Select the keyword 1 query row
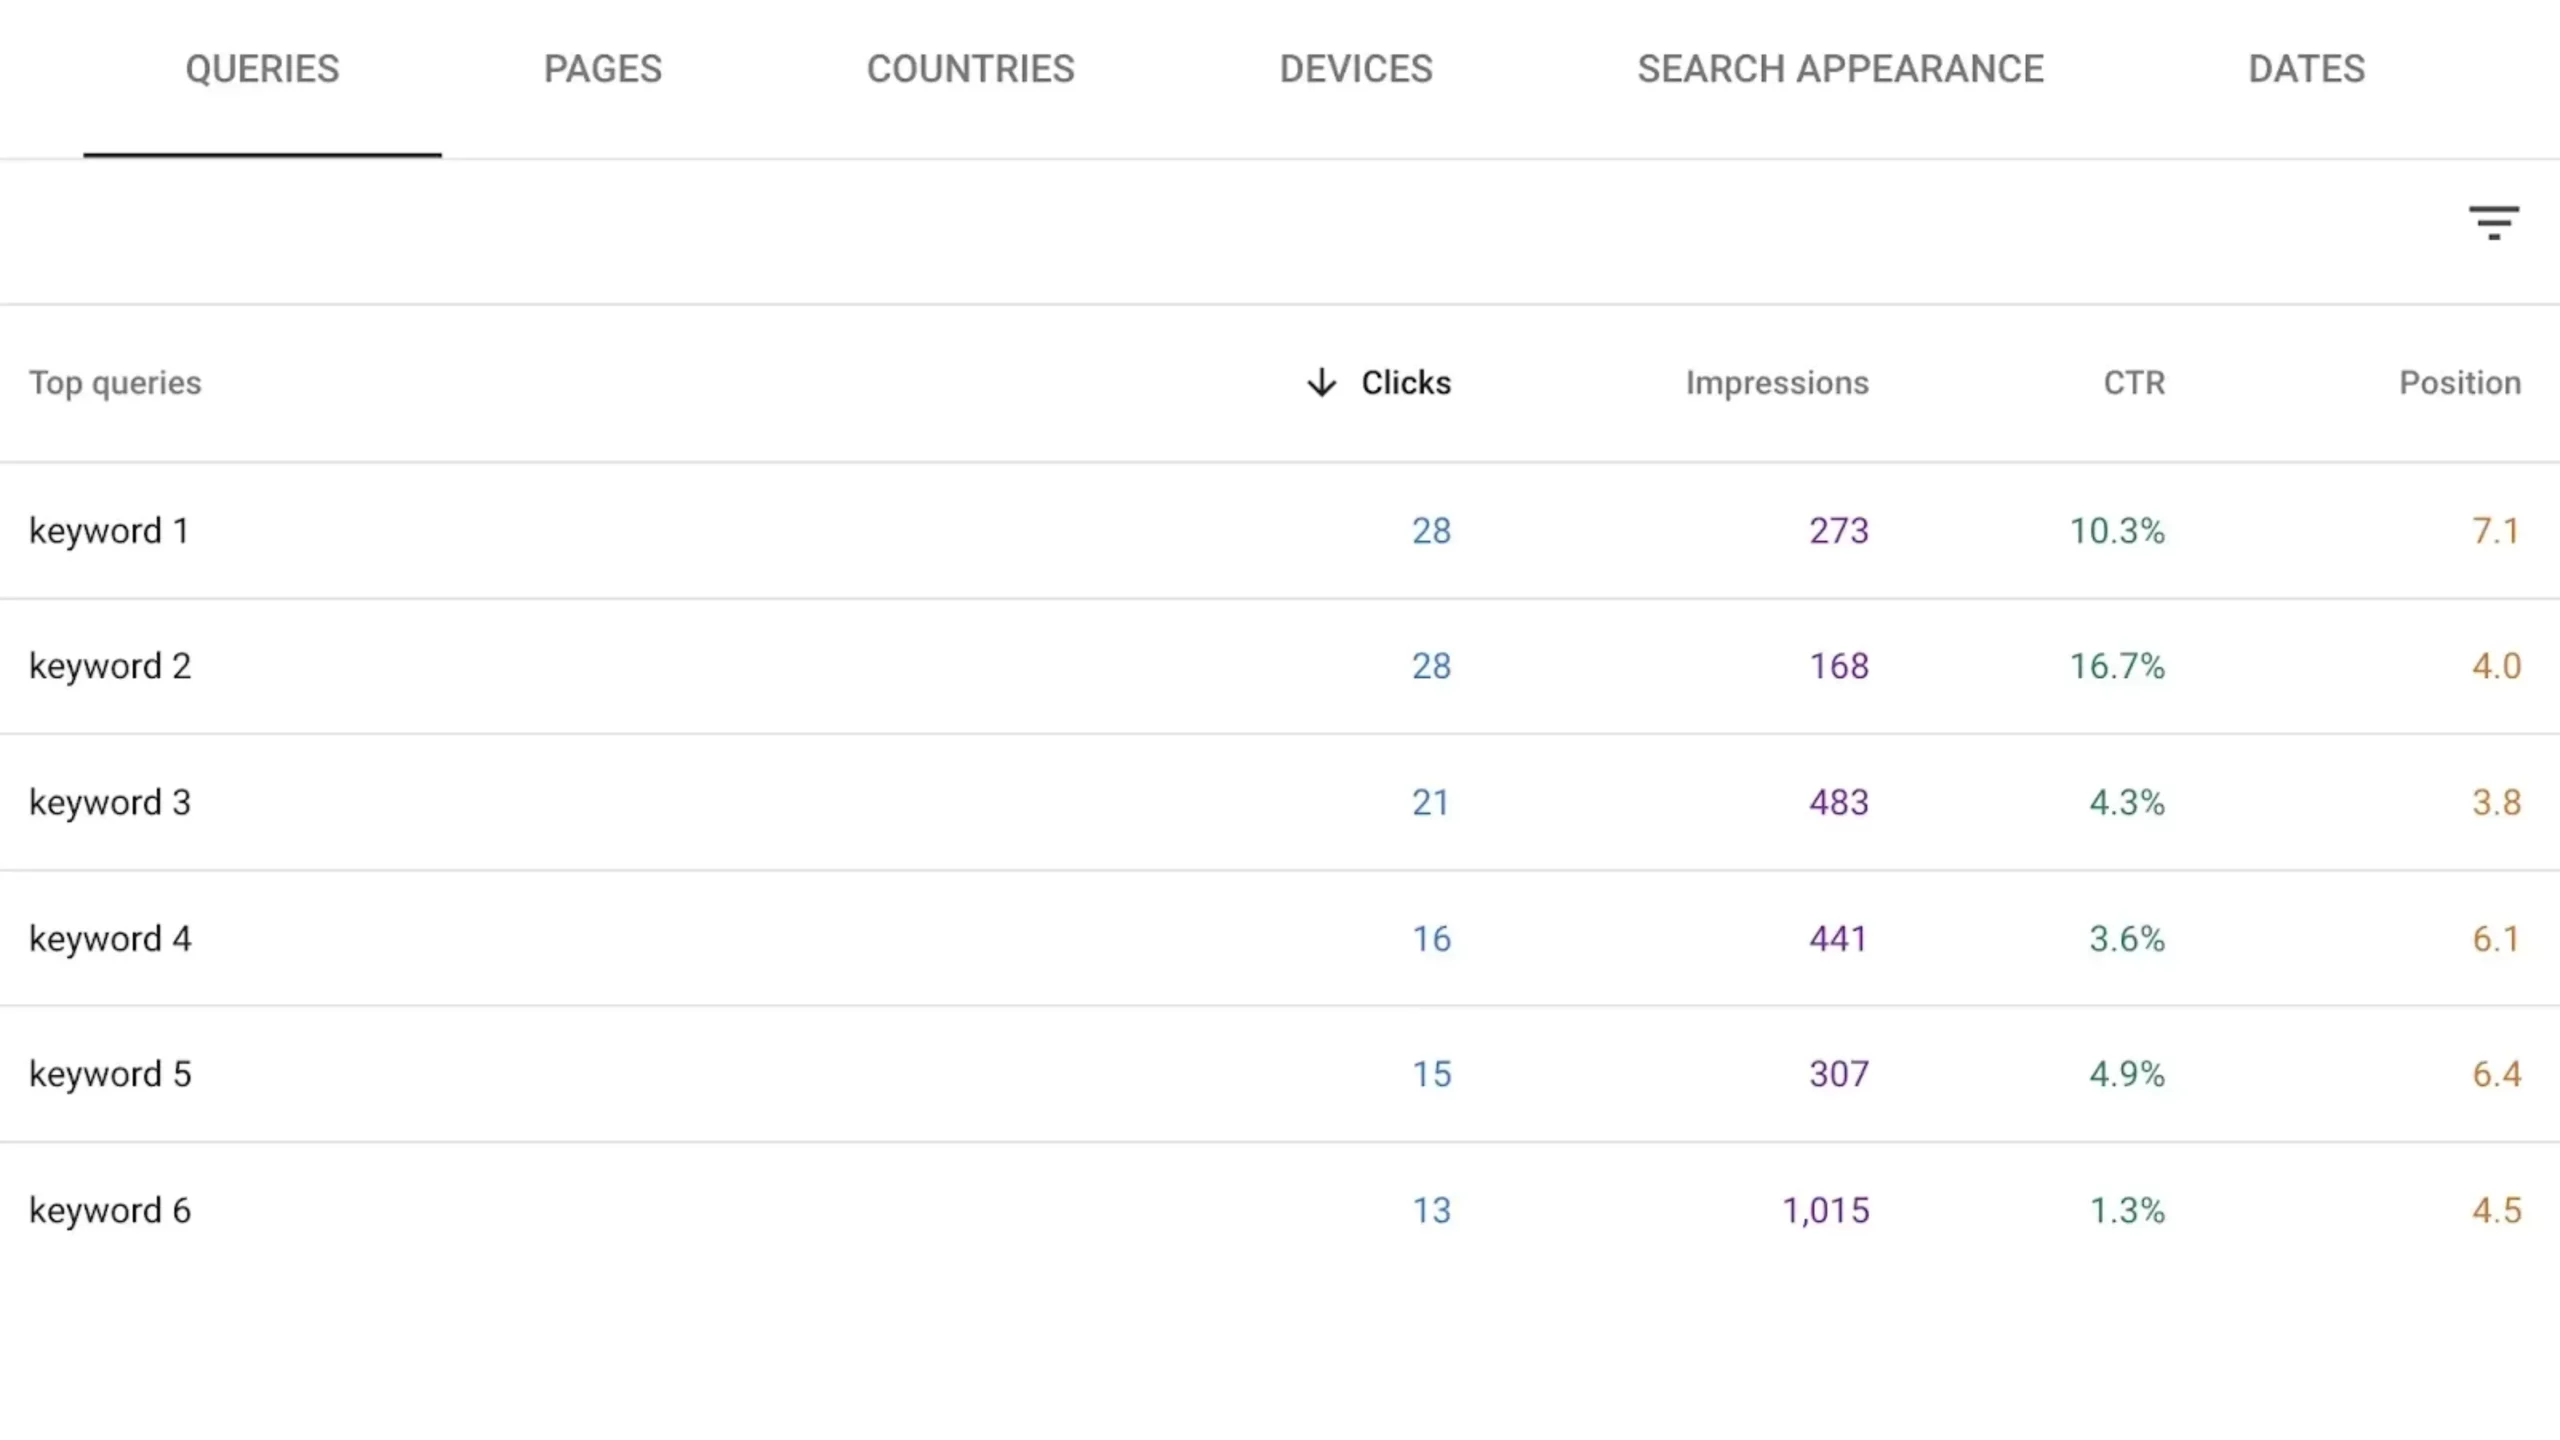2560x1440 pixels. pyautogui.click(x=109, y=530)
